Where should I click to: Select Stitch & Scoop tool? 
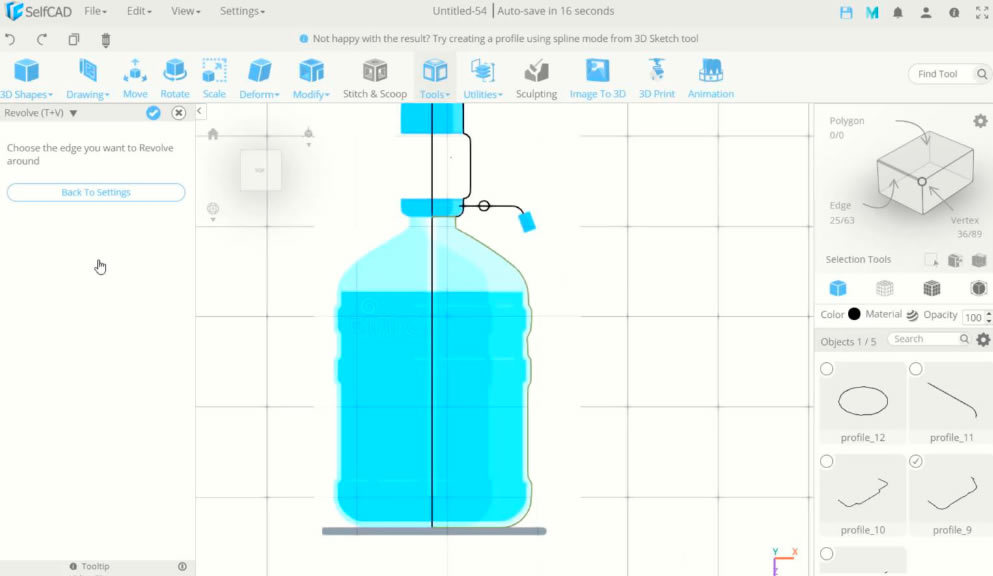click(375, 78)
